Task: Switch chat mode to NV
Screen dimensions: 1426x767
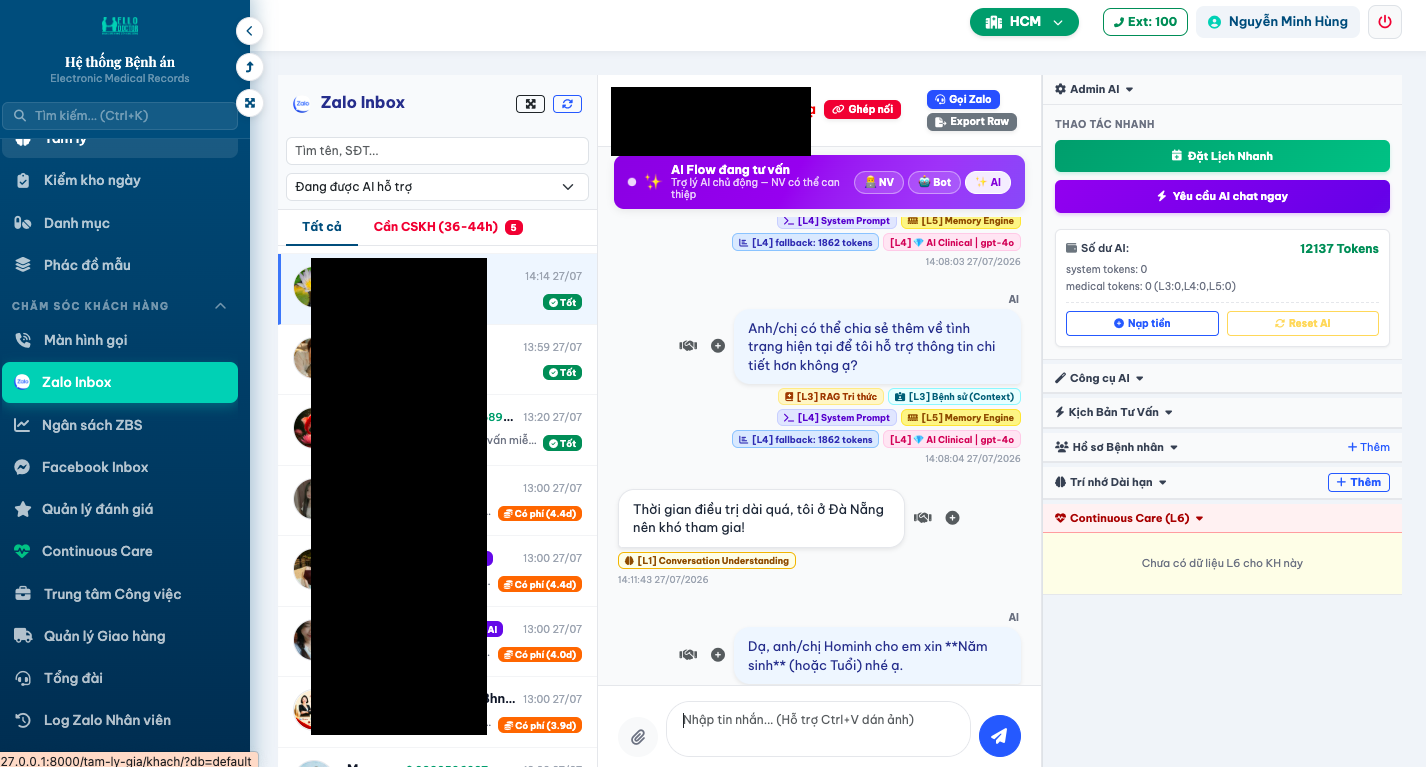Action: [879, 182]
